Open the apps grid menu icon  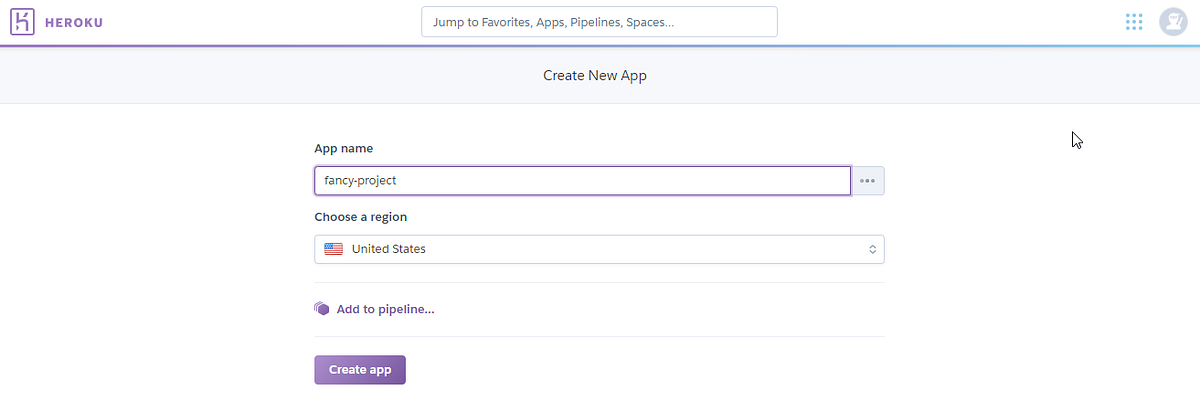pos(1134,22)
